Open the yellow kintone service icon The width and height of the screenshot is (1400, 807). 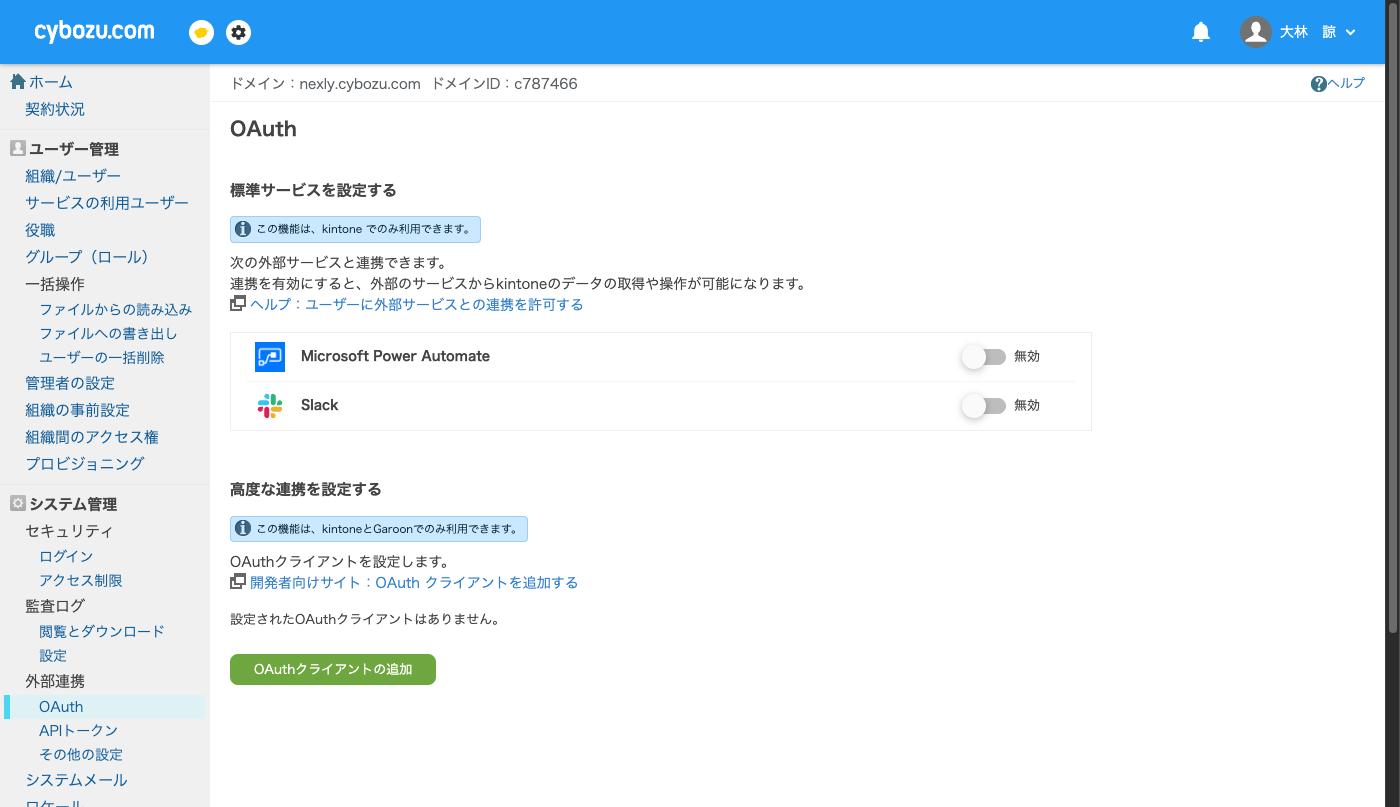201,32
